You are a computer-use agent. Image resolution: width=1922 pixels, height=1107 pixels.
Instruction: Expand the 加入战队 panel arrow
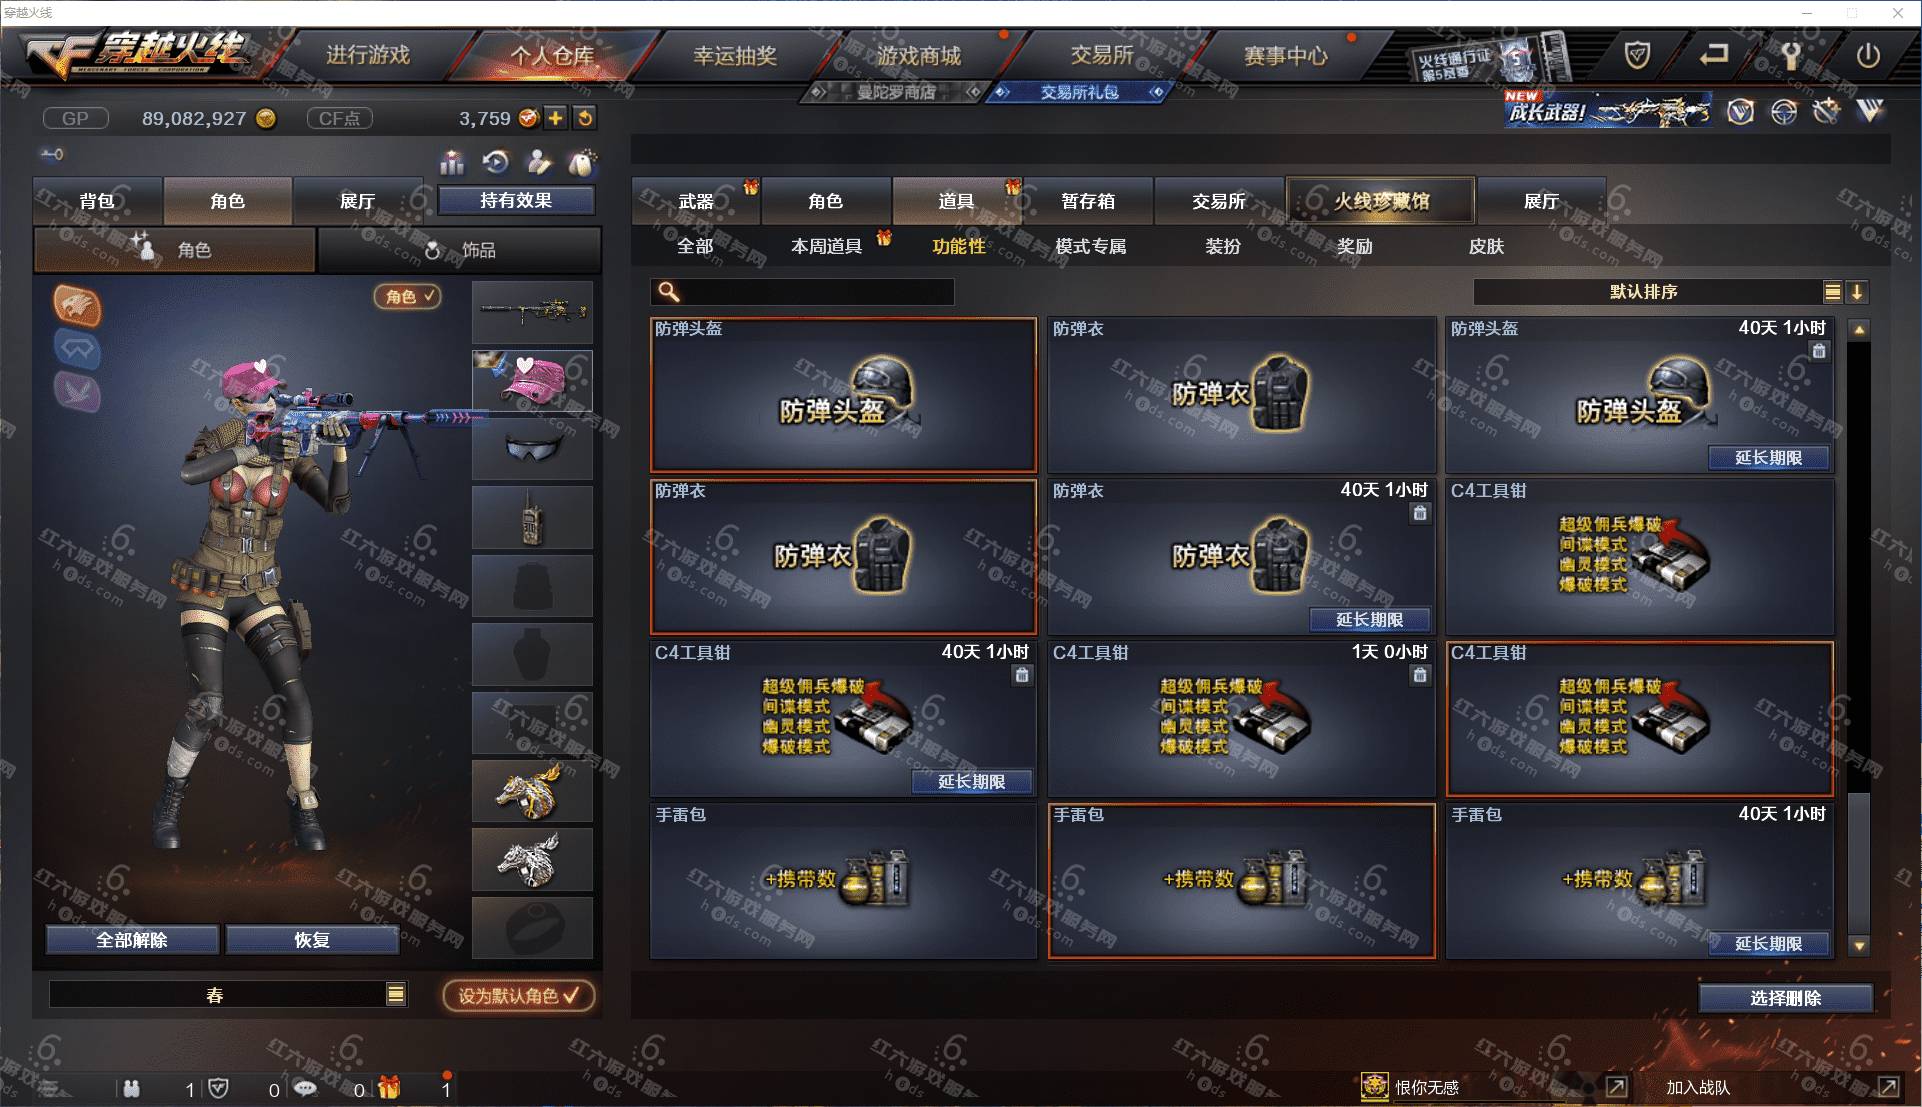coord(1888,1087)
